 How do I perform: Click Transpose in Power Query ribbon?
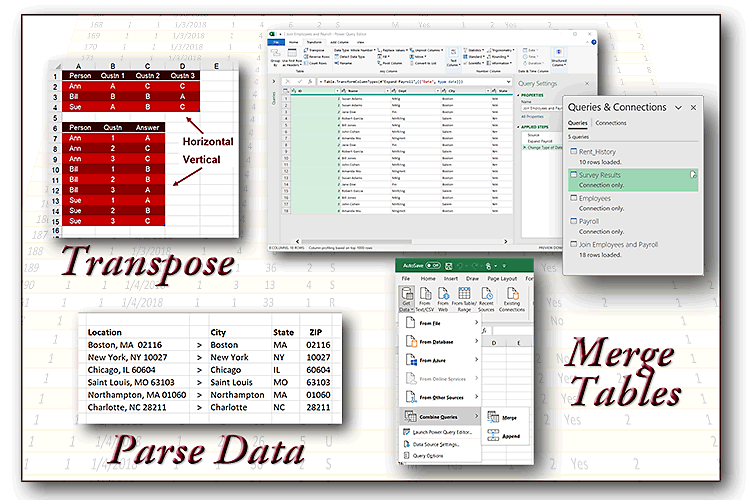[314, 50]
